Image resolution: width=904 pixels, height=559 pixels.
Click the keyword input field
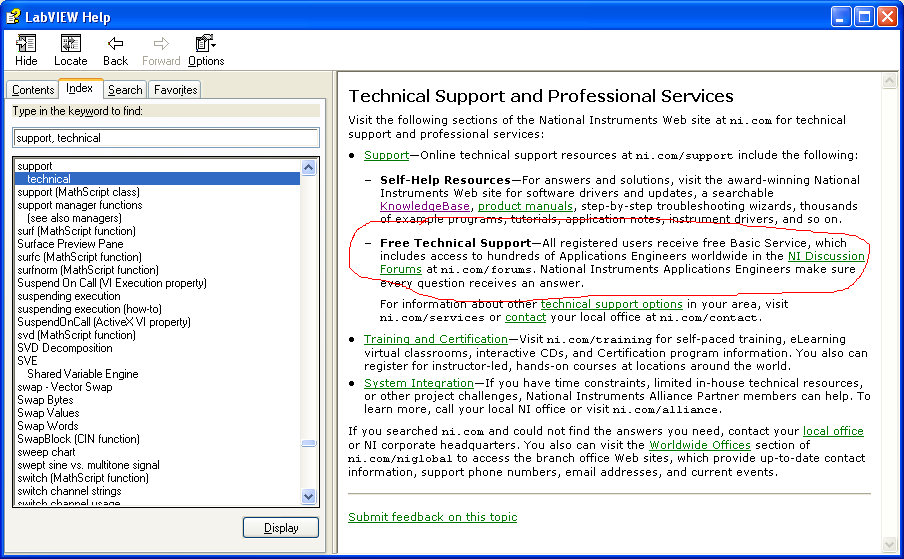coord(166,138)
